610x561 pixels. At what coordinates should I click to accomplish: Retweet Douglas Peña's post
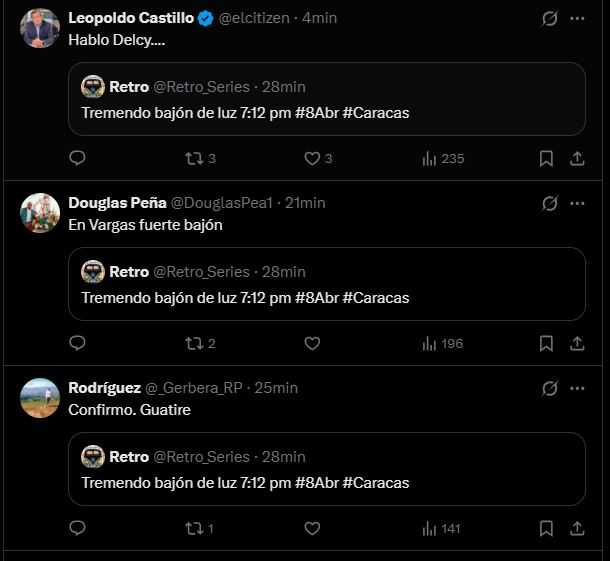click(195, 343)
